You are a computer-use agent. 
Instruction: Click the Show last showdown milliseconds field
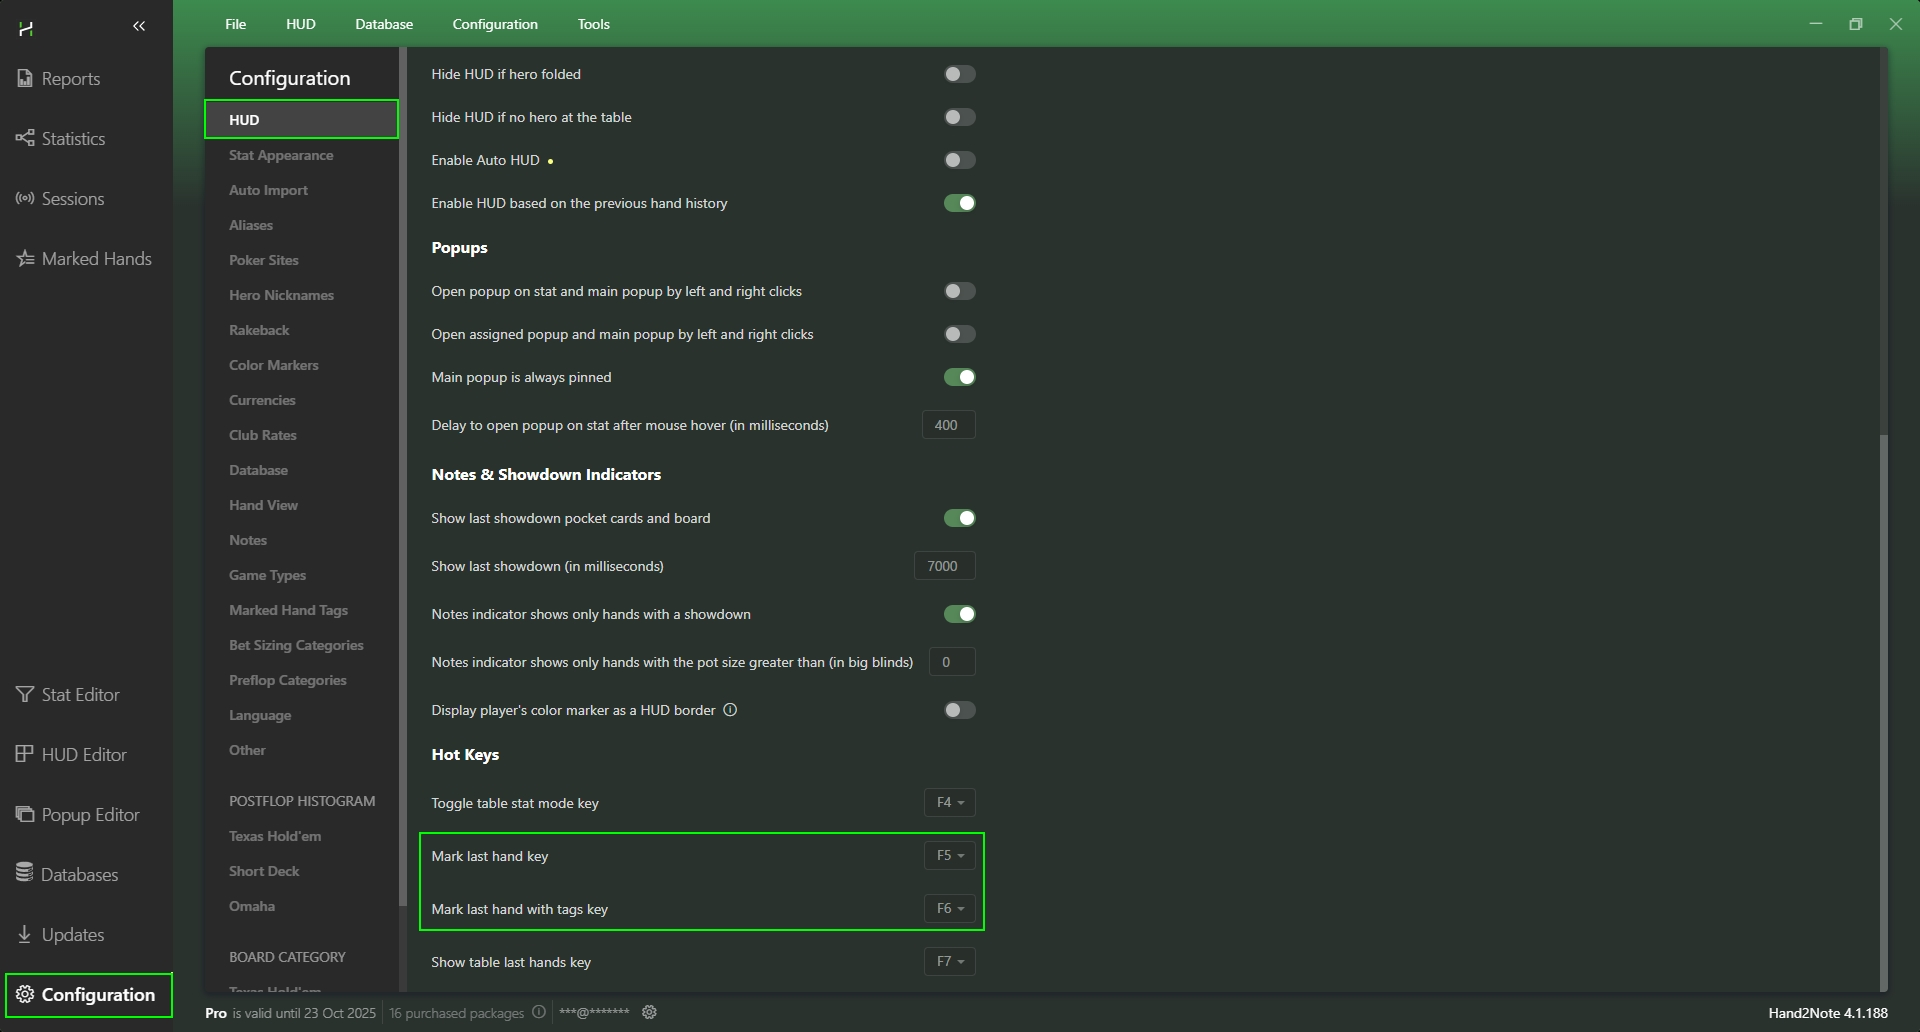coord(944,566)
